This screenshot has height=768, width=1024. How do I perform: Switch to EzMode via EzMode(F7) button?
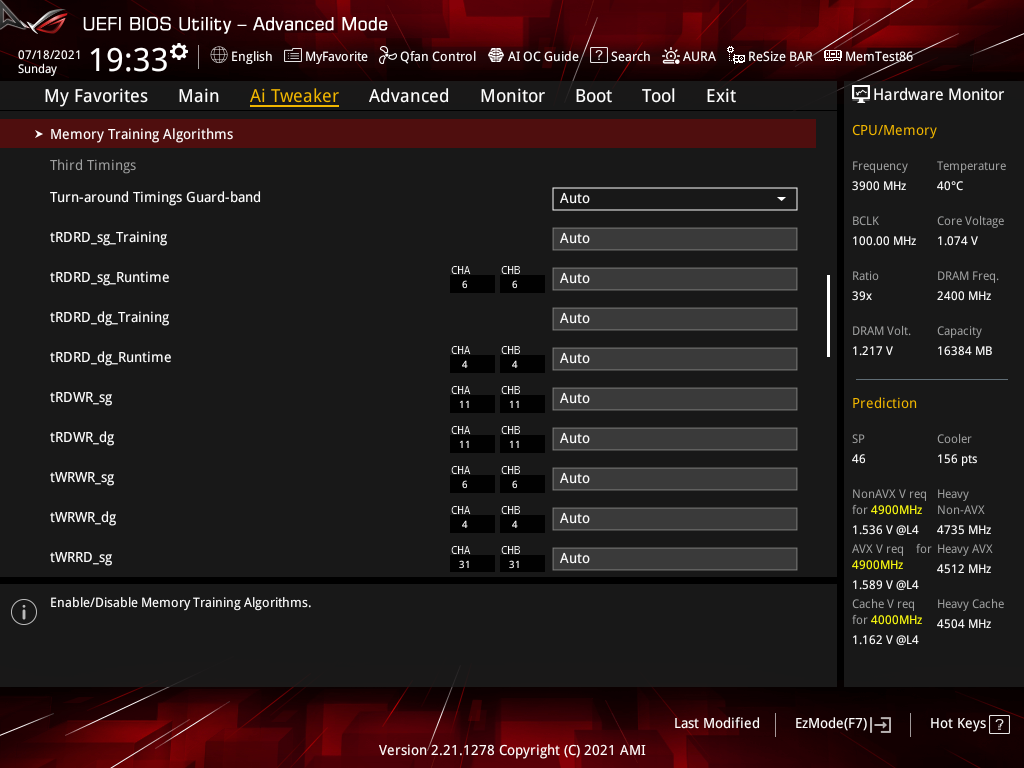coord(842,723)
